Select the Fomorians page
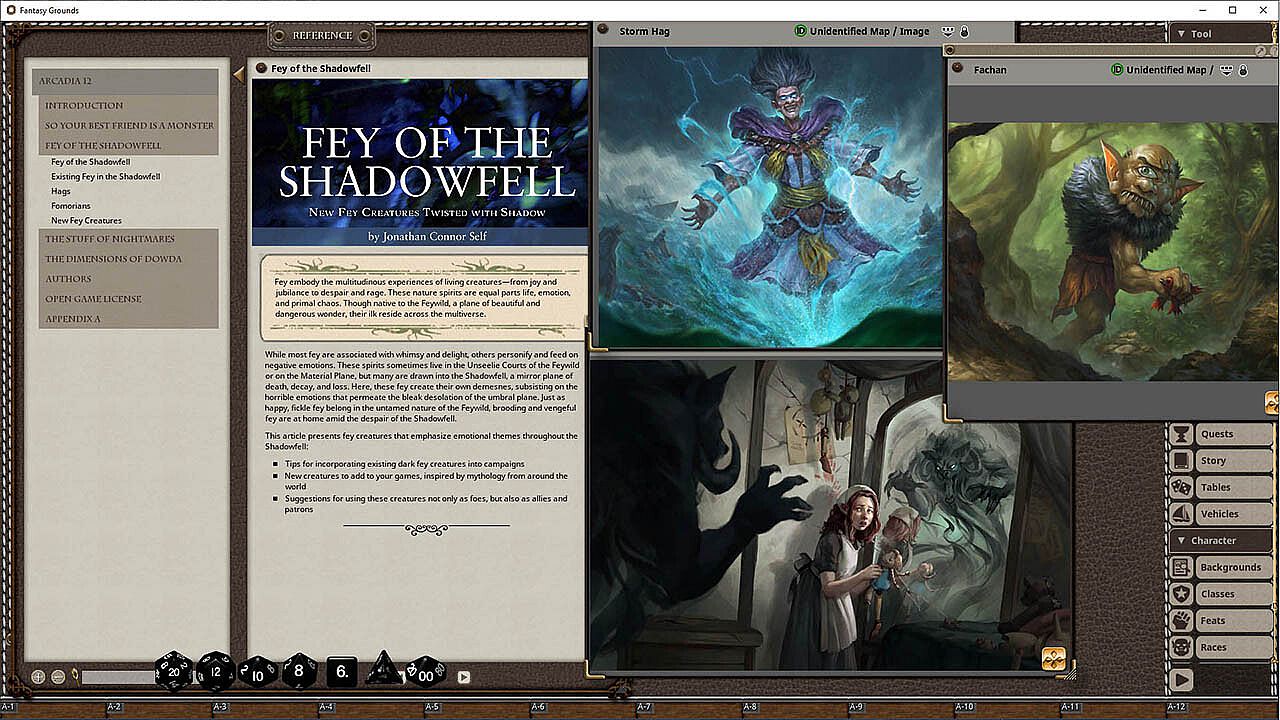This screenshot has width=1280, height=720. pyautogui.click(x=71, y=206)
